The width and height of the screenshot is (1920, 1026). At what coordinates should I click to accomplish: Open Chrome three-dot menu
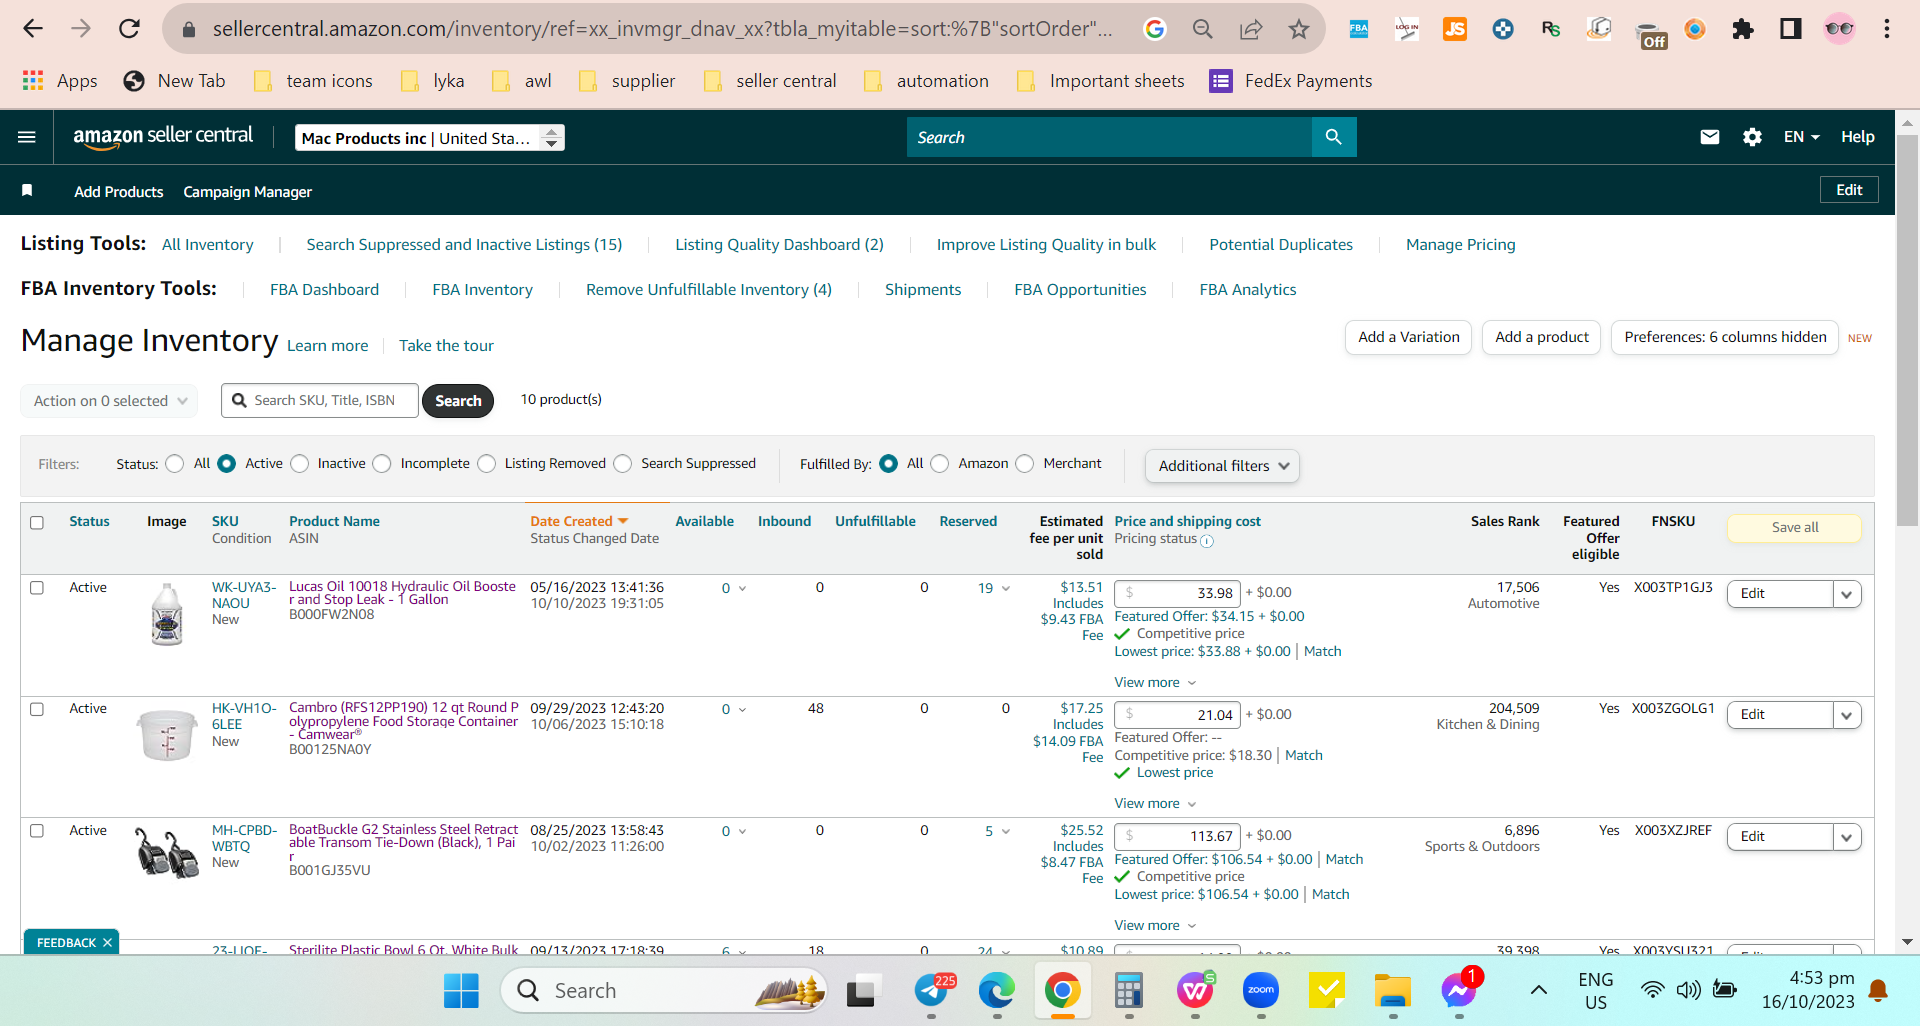coord(1887,29)
